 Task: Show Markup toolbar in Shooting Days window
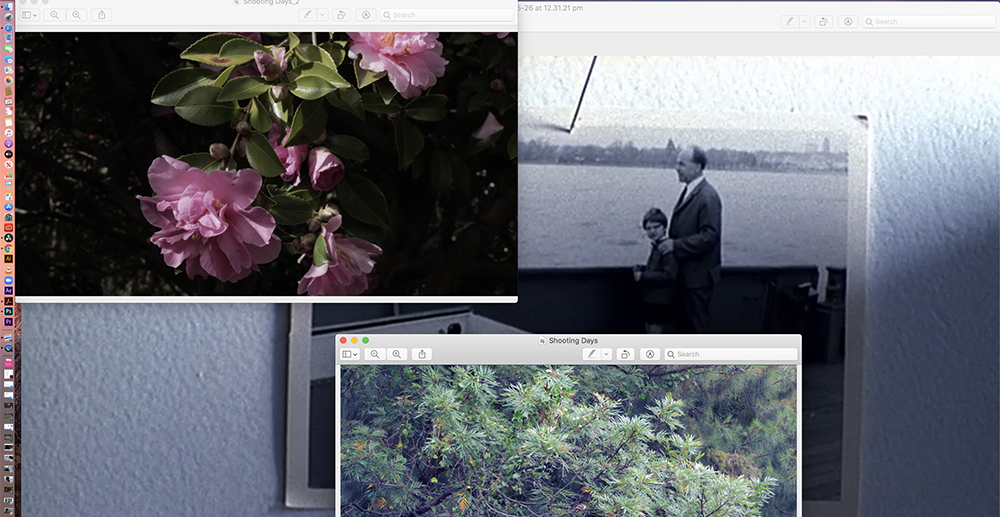[650, 354]
